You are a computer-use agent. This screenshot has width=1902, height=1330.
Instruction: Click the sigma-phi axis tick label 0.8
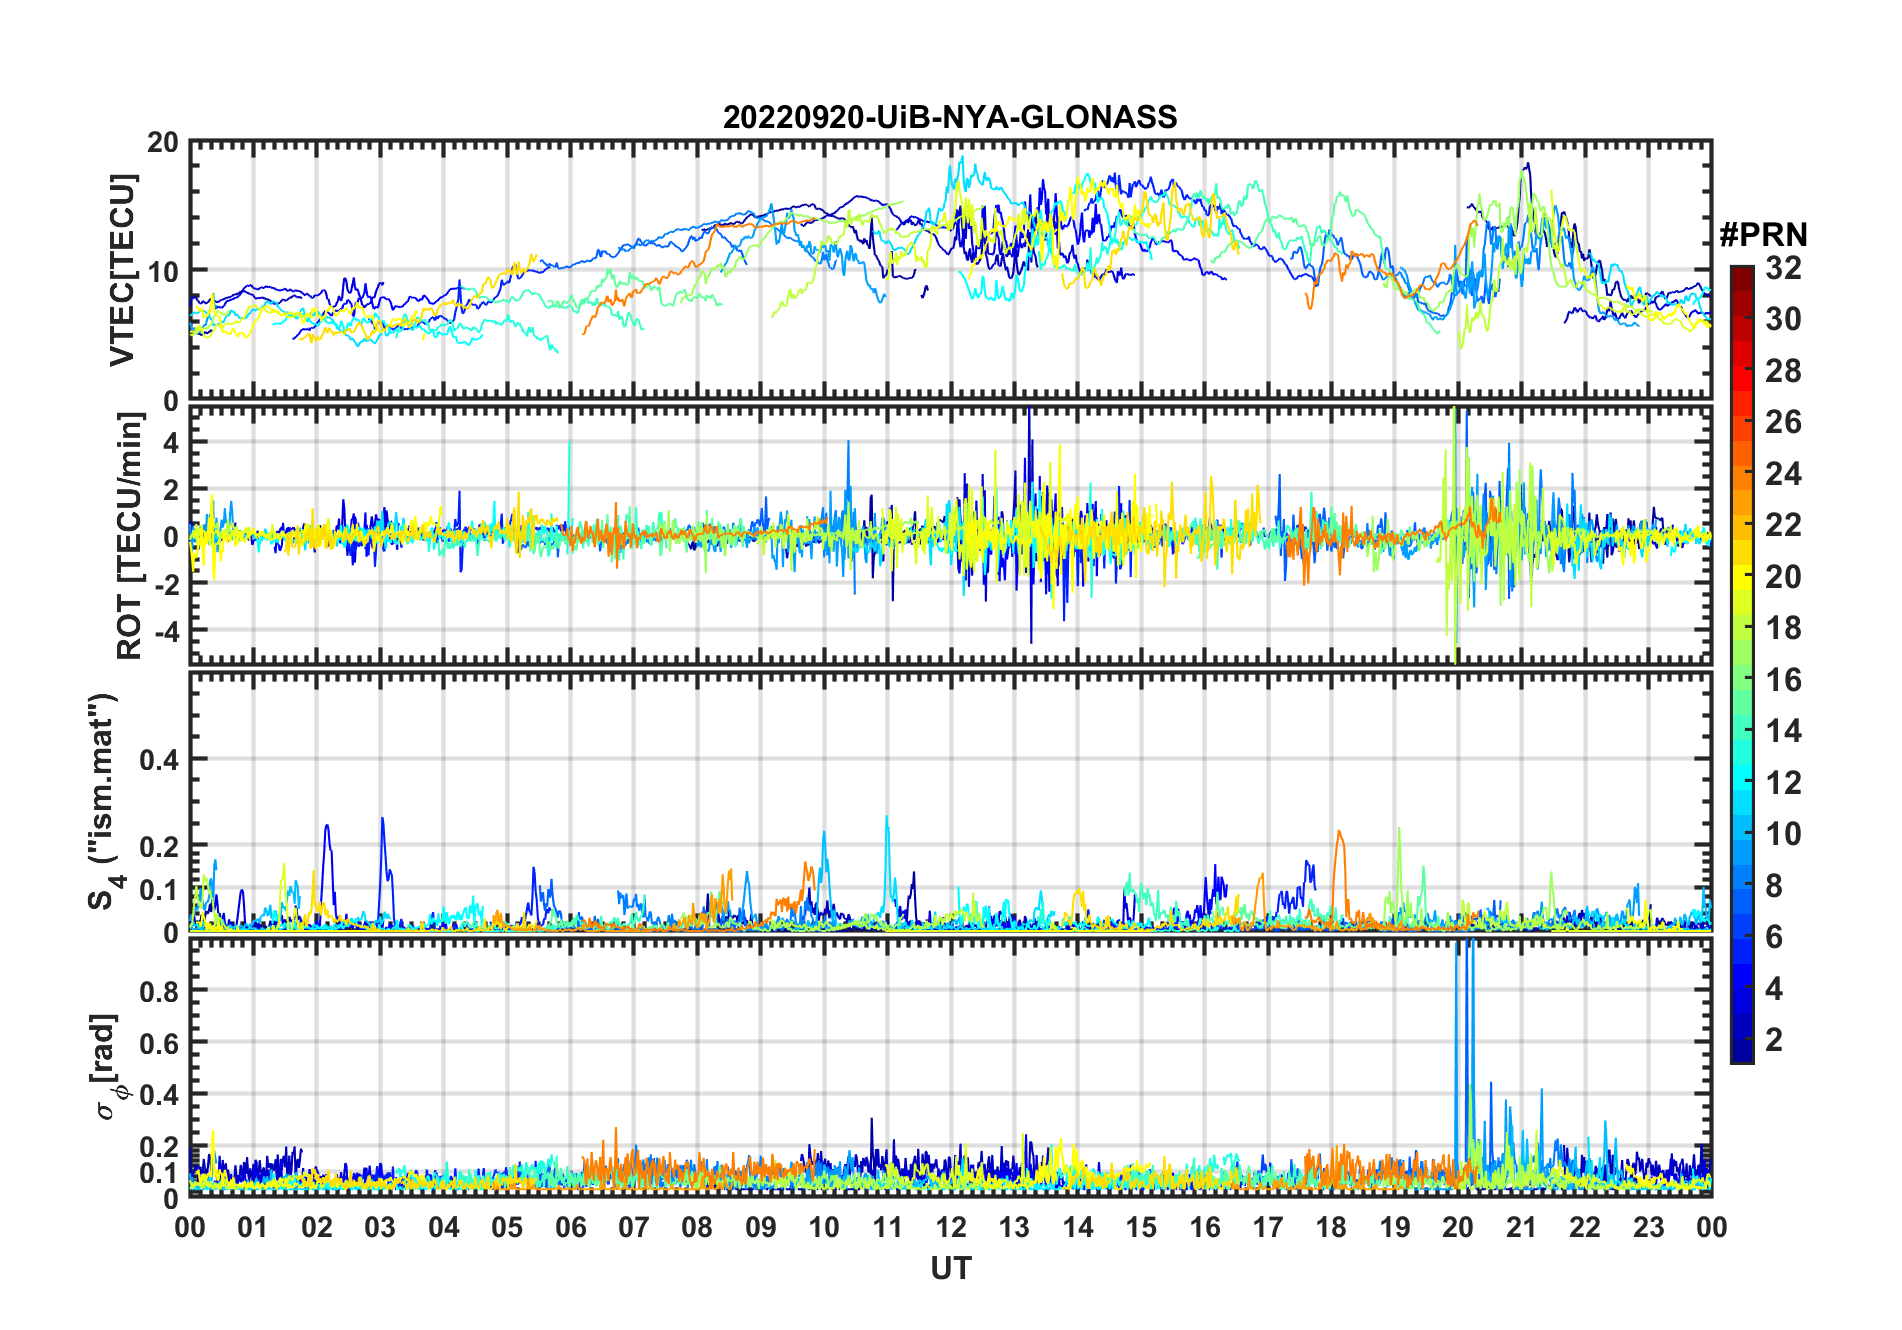click(x=159, y=991)
